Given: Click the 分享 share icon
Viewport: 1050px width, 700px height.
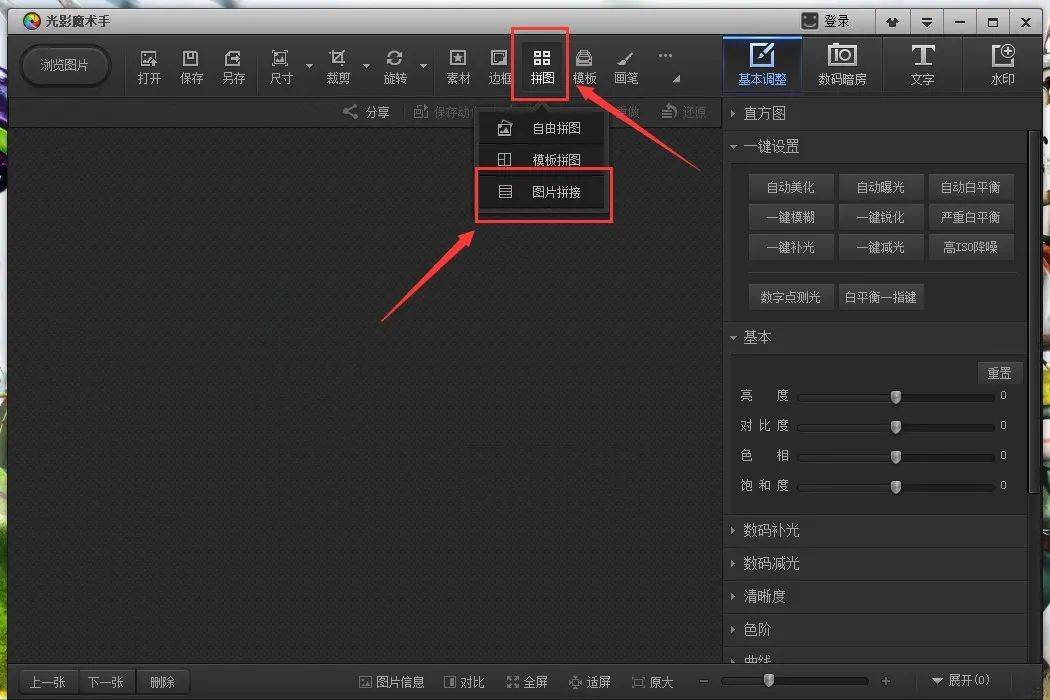Looking at the screenshot, I should (x=366, y=112).
